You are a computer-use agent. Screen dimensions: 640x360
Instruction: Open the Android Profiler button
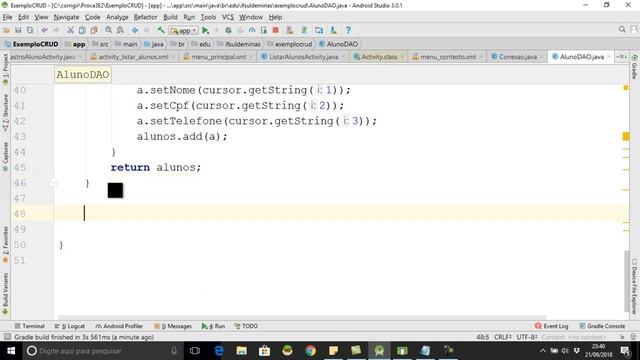[119, 326]
